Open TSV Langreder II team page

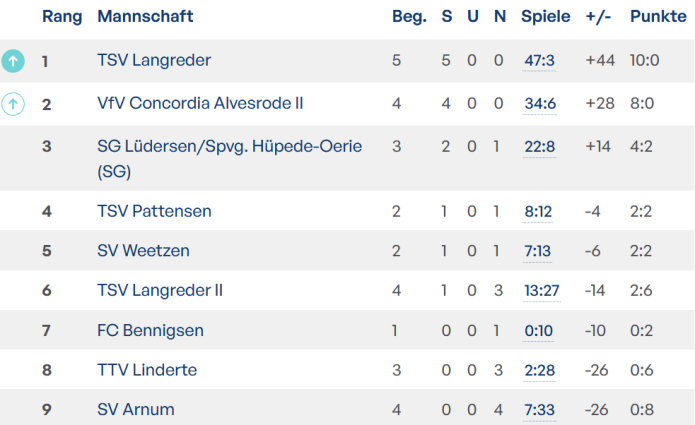click(x=160, y=290)
